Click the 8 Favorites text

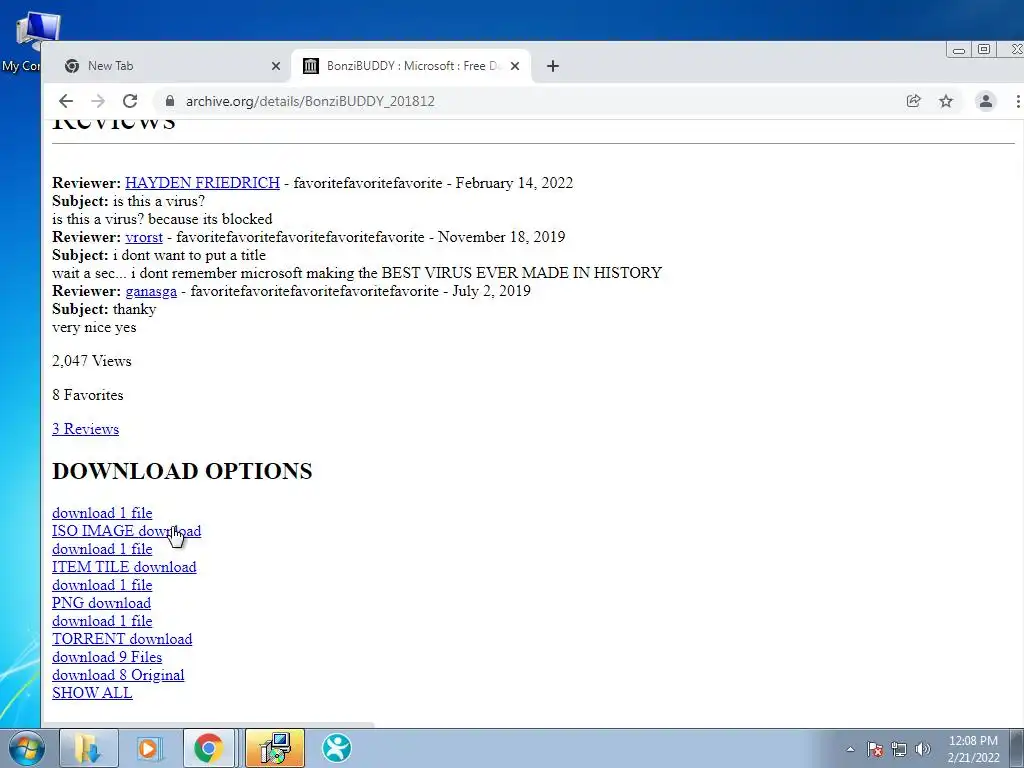click(88, 395)
